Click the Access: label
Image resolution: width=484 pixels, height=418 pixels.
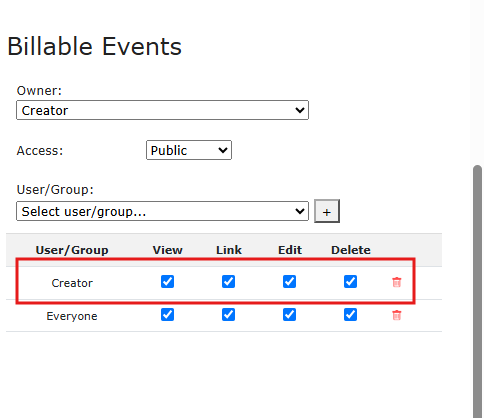tap(40, 151)
